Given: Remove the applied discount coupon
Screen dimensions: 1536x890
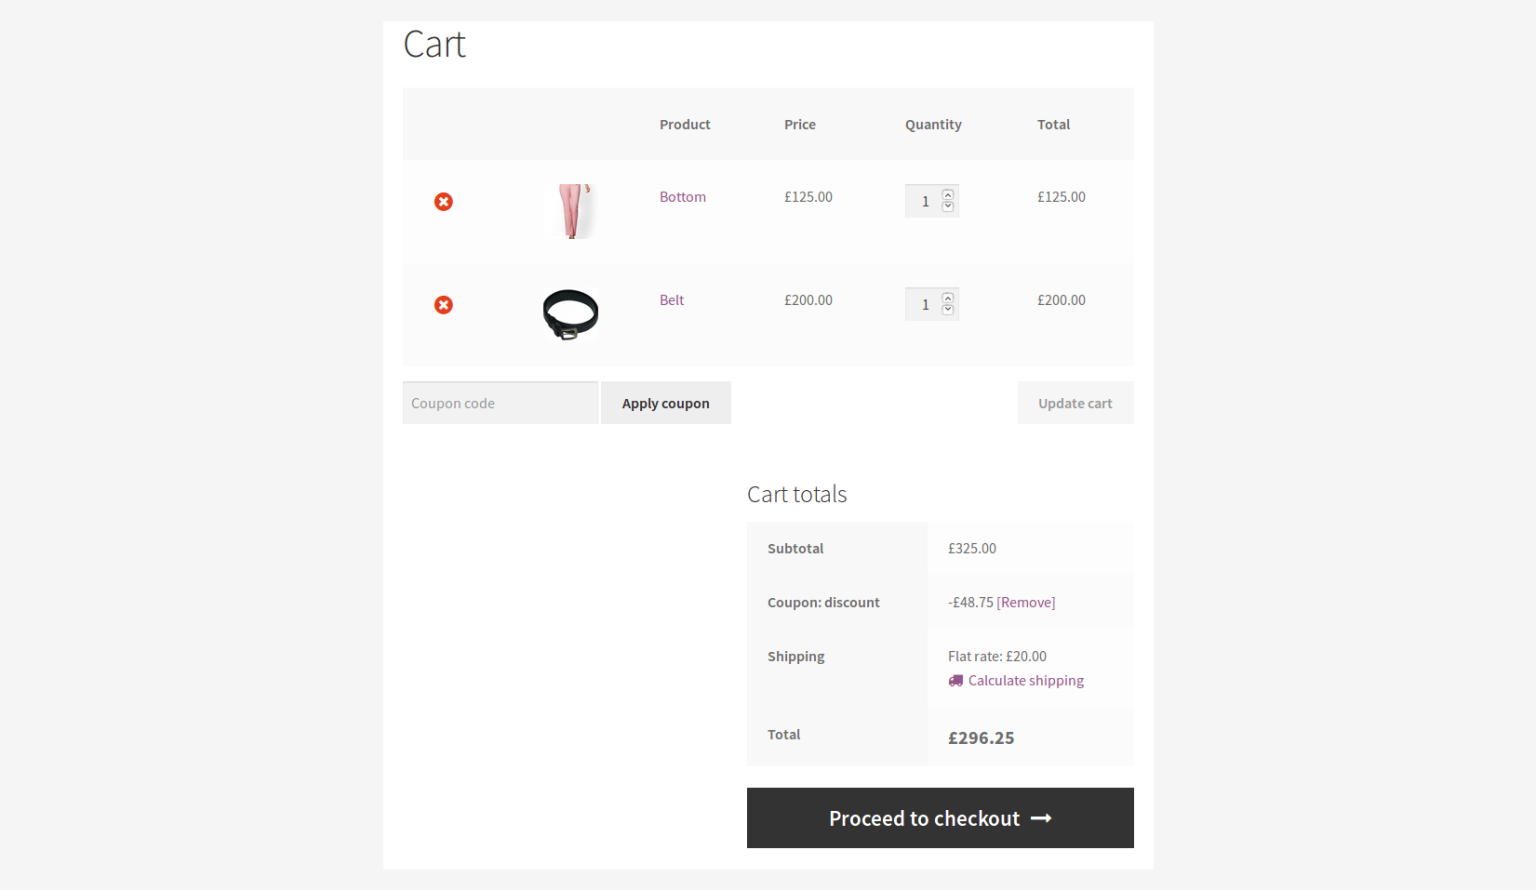Looking at the screenshot, I should (x=1027, y=601).
